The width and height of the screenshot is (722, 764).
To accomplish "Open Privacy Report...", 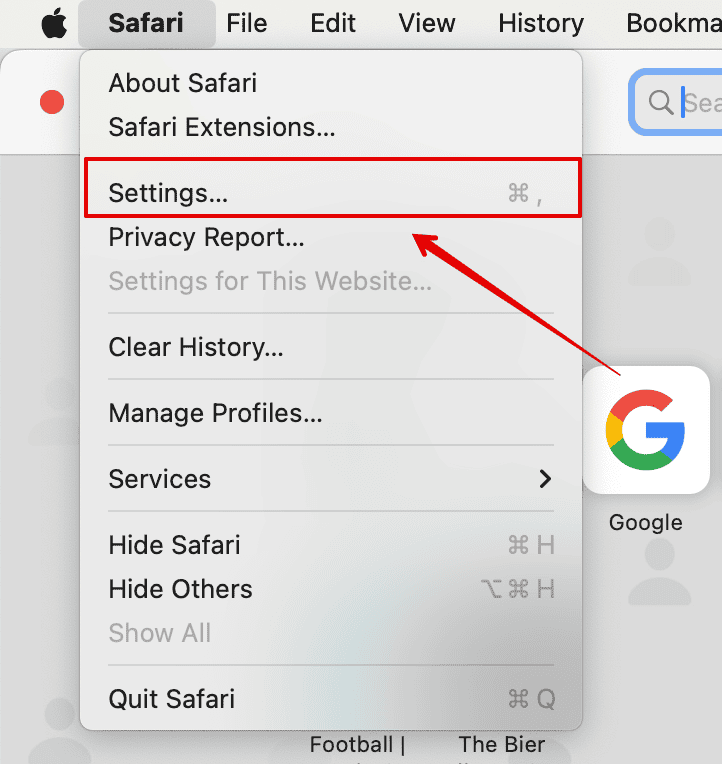I will click(333, 237).
